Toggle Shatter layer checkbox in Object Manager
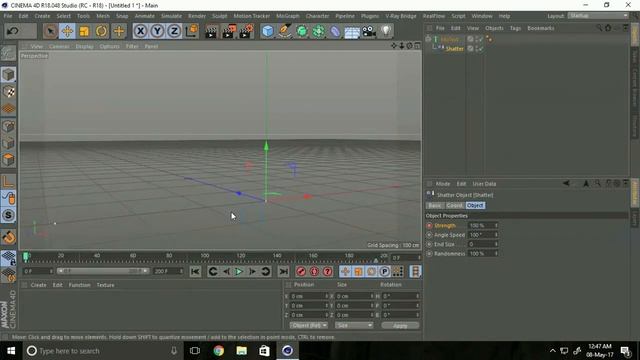Viewport: 640px width, 360px height. 470,49
